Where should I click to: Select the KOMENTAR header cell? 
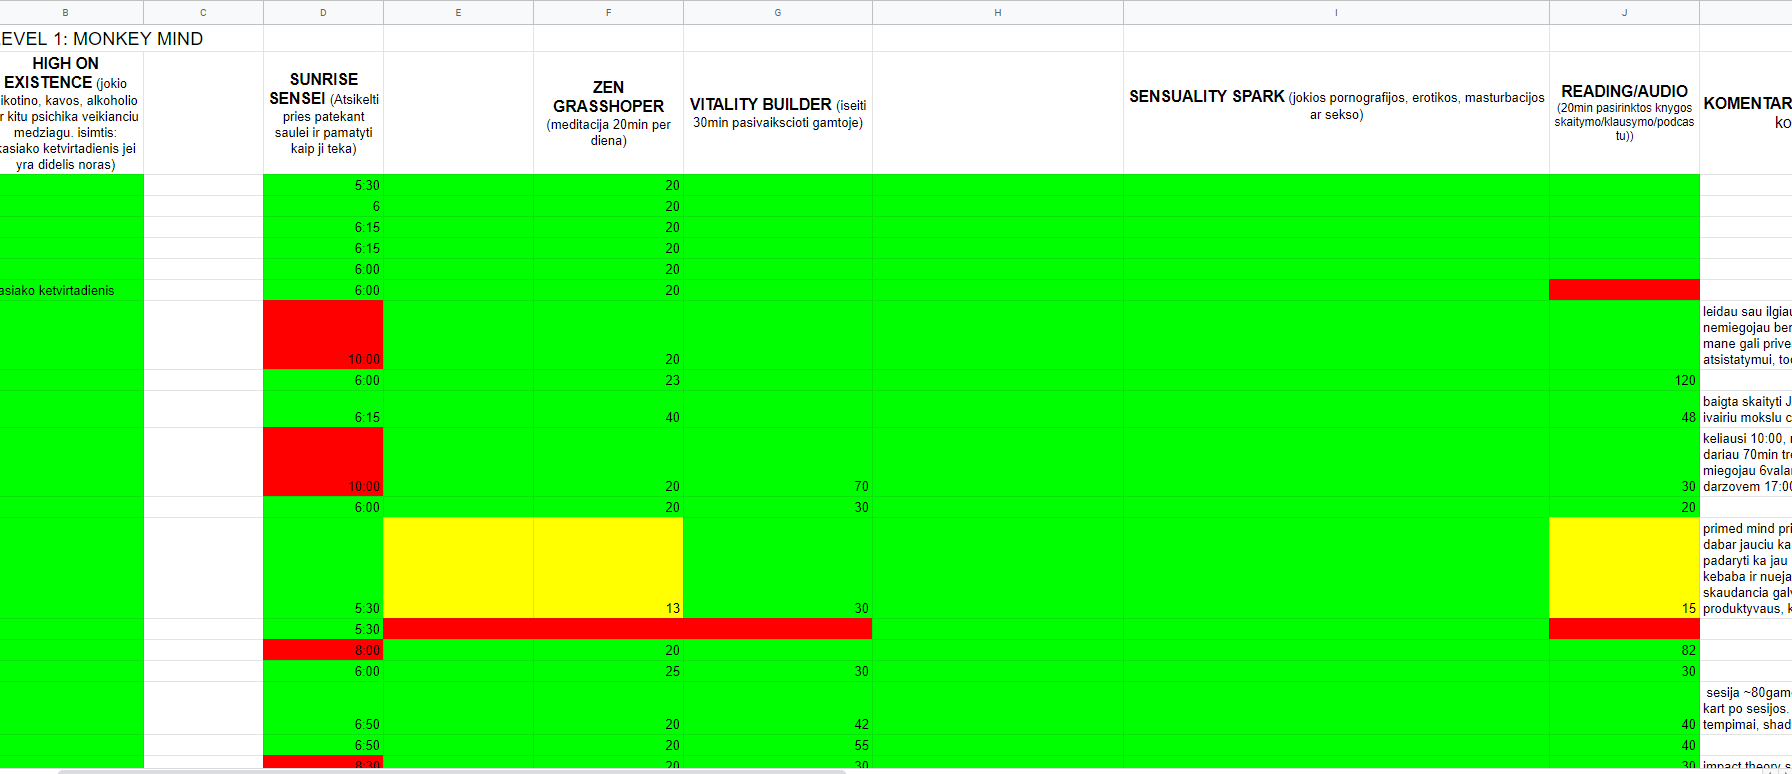click(1746, 113)
